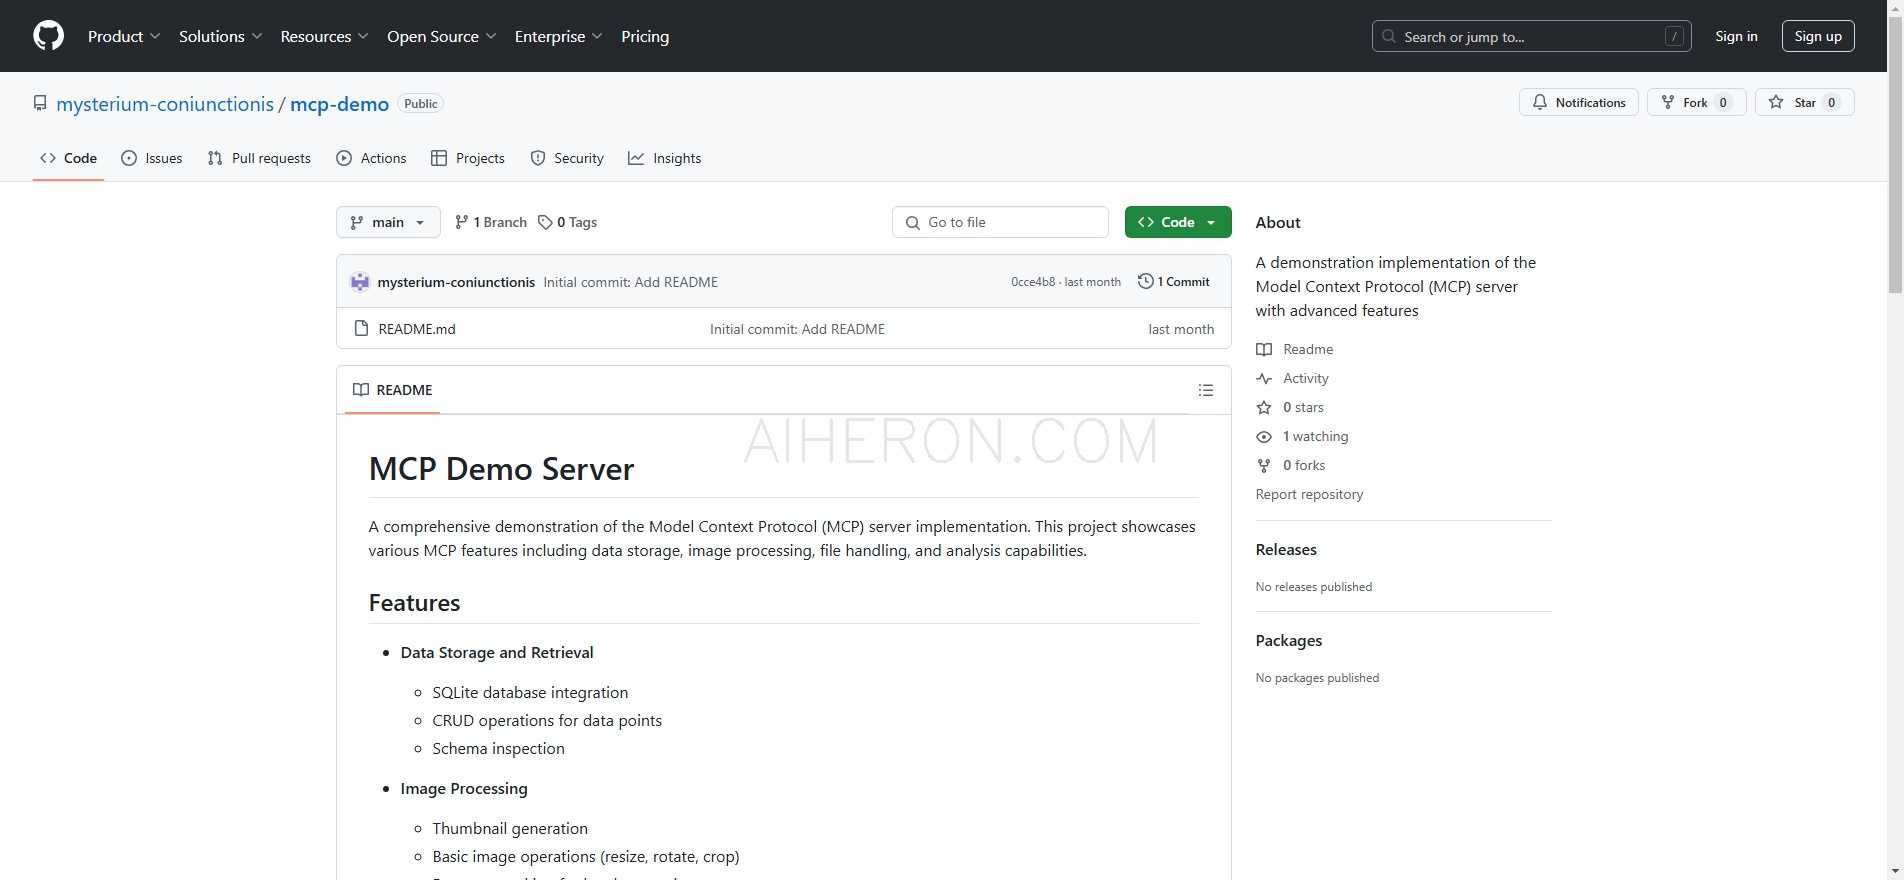Screen dimensions: 1904x880
Task: Click the Public visibility badge
Action: pos(421,104)
